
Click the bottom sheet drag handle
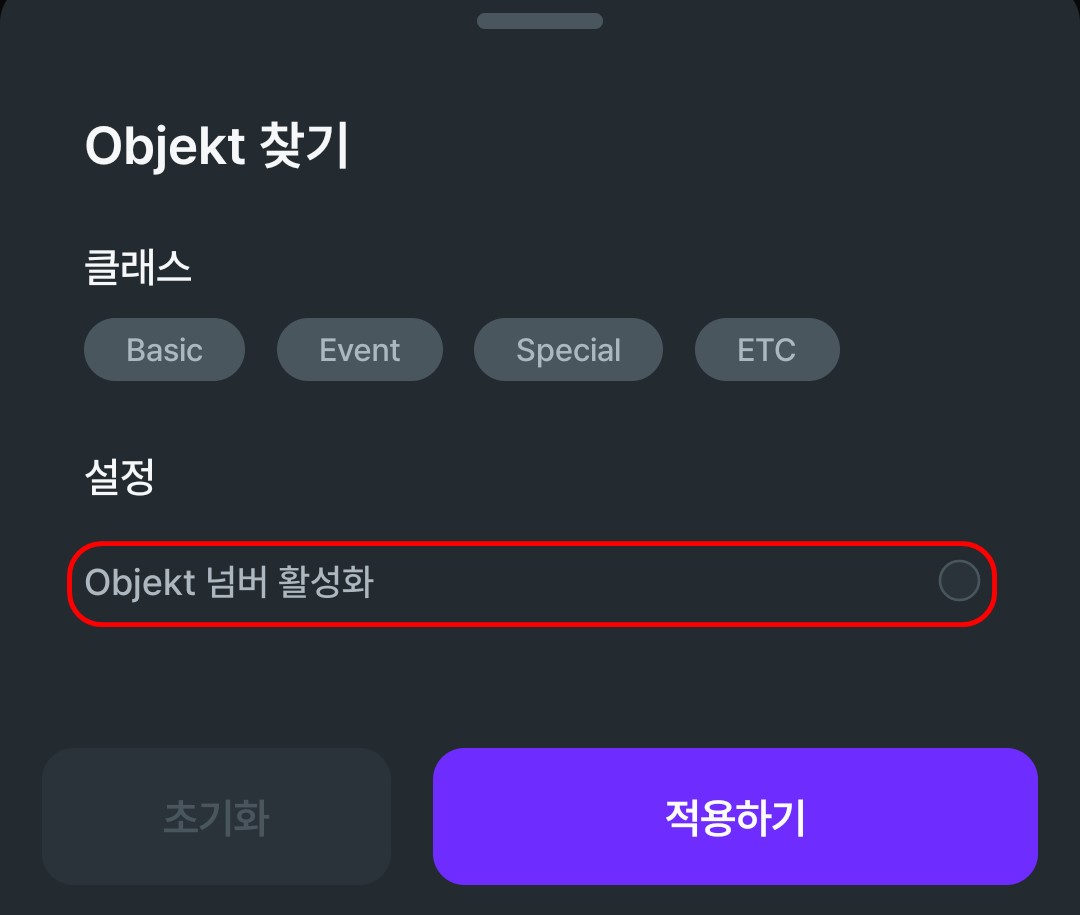point(540,21)
